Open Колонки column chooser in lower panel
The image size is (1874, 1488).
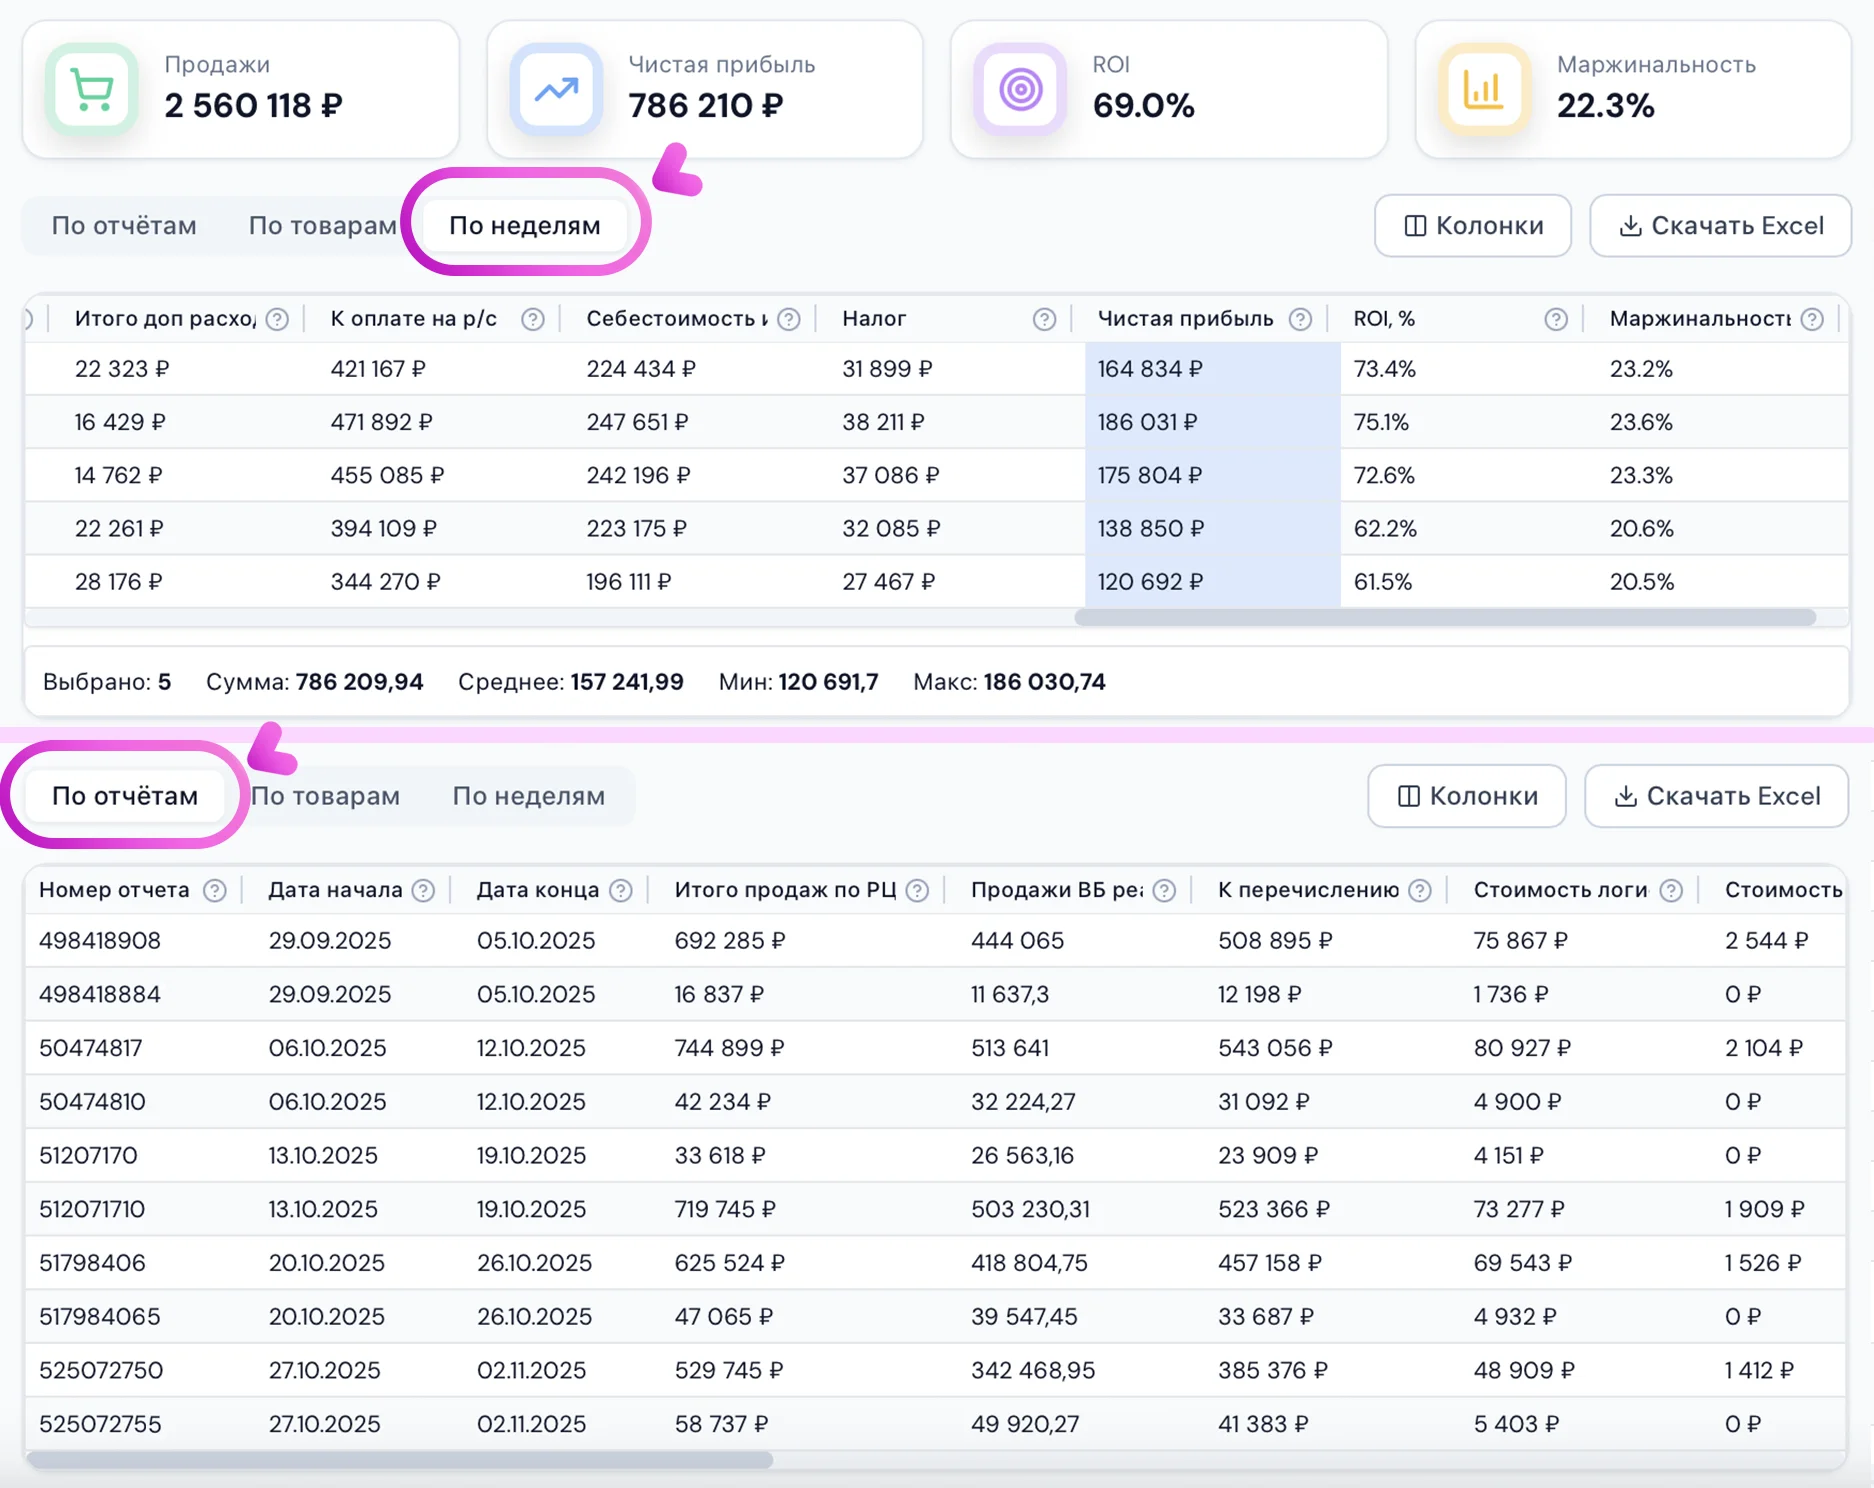point(1466,796)
